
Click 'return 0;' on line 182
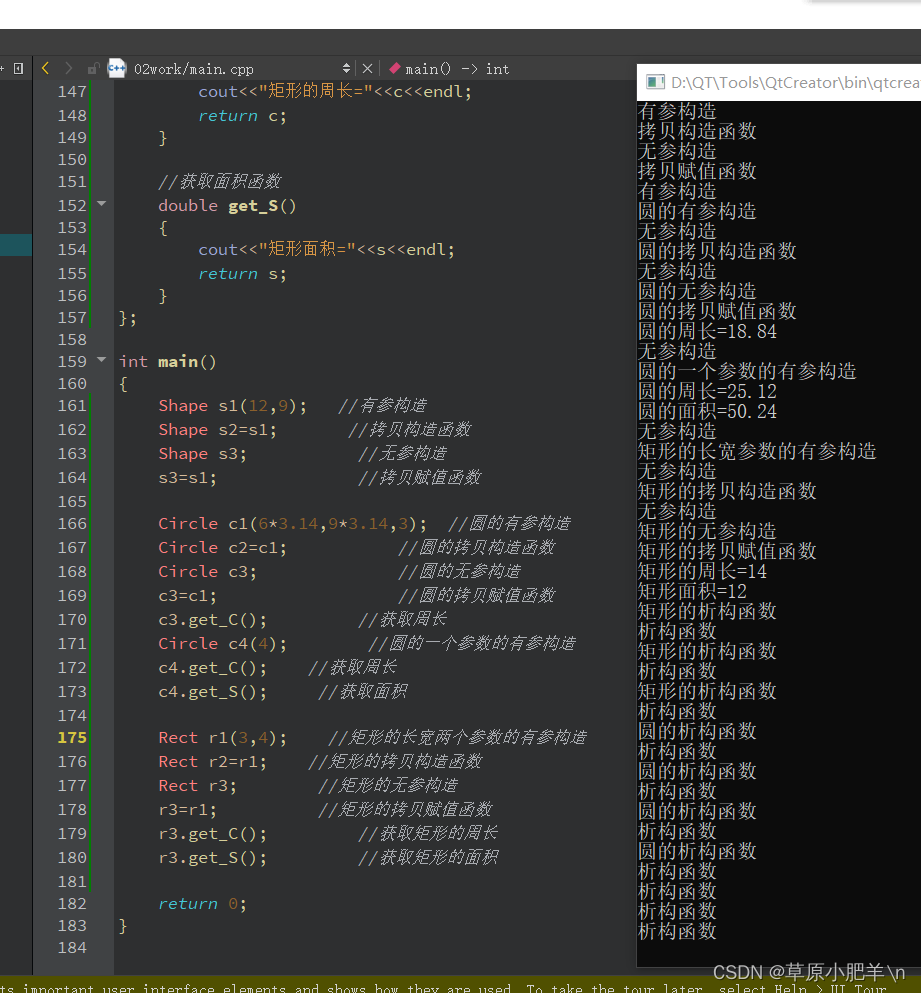coord(202,904)
